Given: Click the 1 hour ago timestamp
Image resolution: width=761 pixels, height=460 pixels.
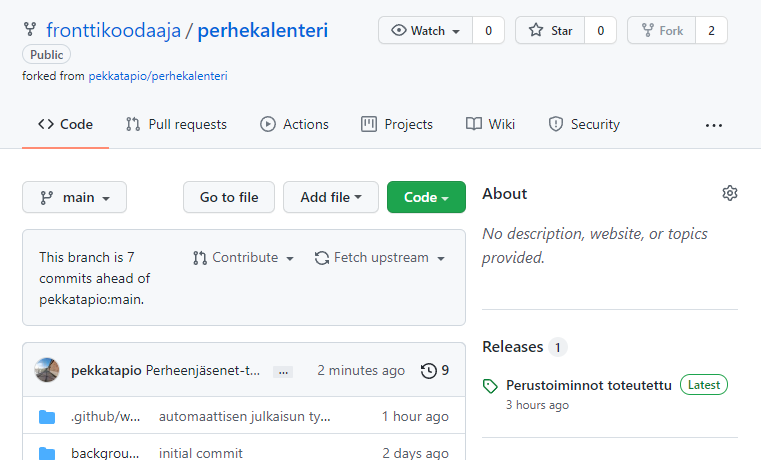Looking at the screenshot, I should tap(415, 416).
